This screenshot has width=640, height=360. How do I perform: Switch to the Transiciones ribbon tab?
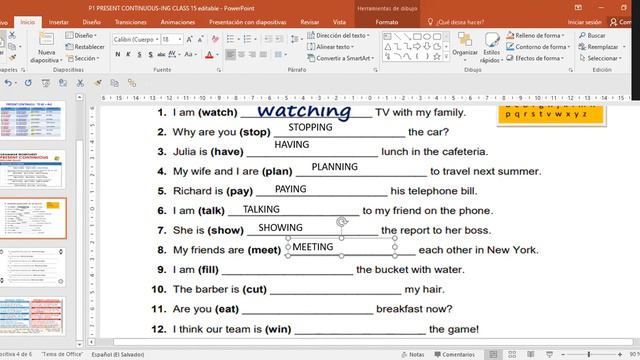point(131,22)
